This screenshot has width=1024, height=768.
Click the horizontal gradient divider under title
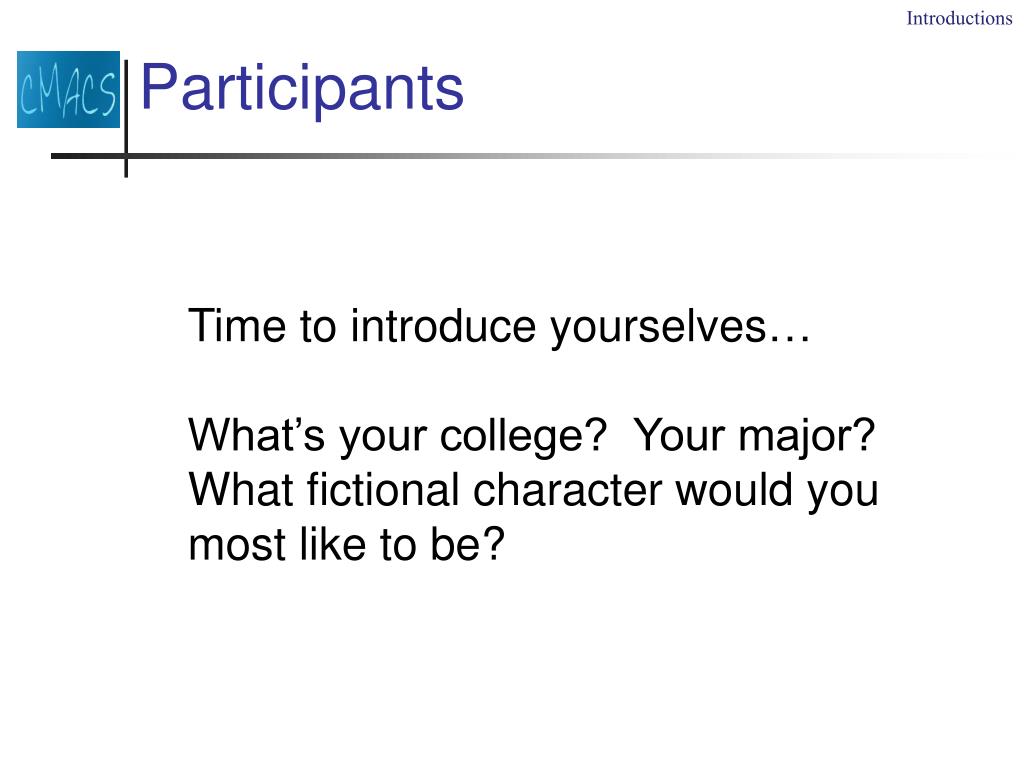(x=532, y=156)
